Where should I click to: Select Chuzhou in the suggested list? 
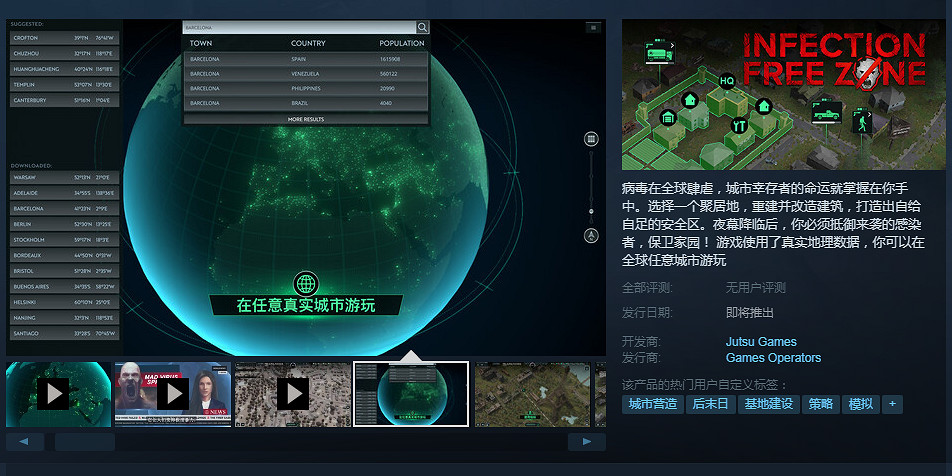64,53
